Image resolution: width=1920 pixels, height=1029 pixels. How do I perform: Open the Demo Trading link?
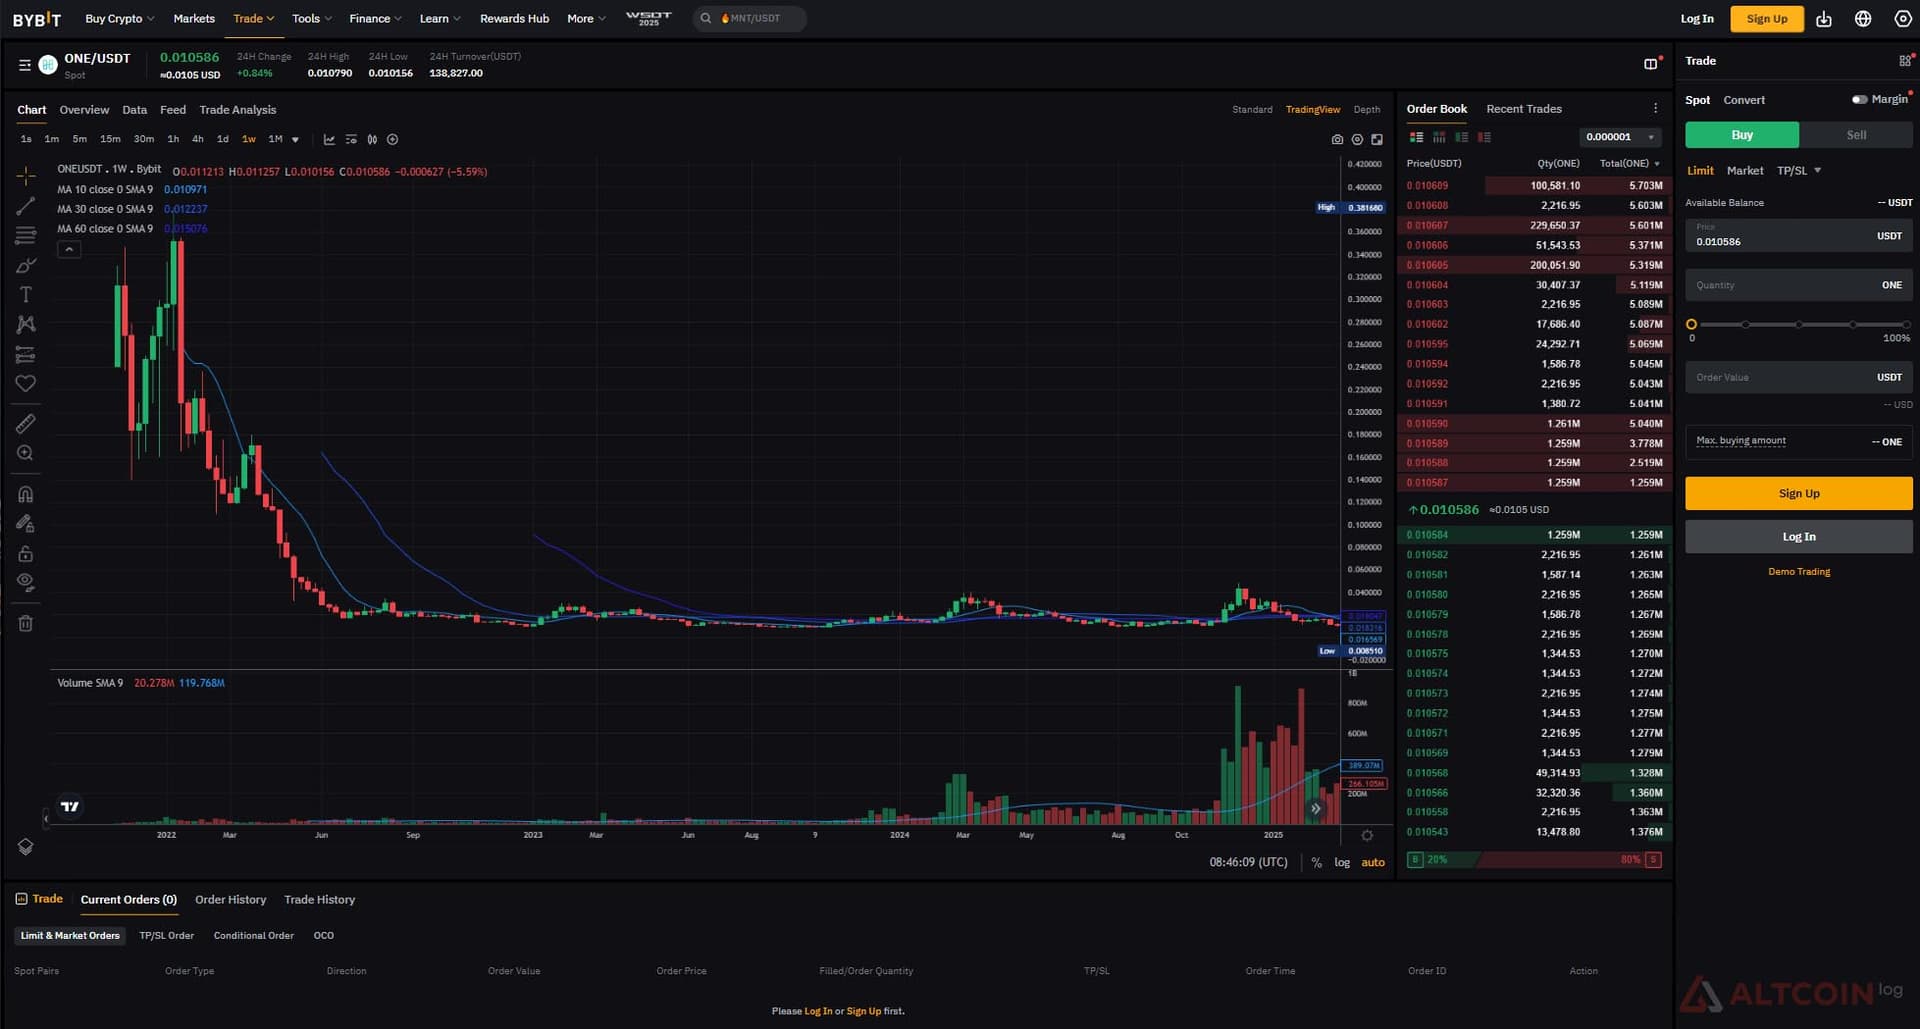pos(1798,572)
